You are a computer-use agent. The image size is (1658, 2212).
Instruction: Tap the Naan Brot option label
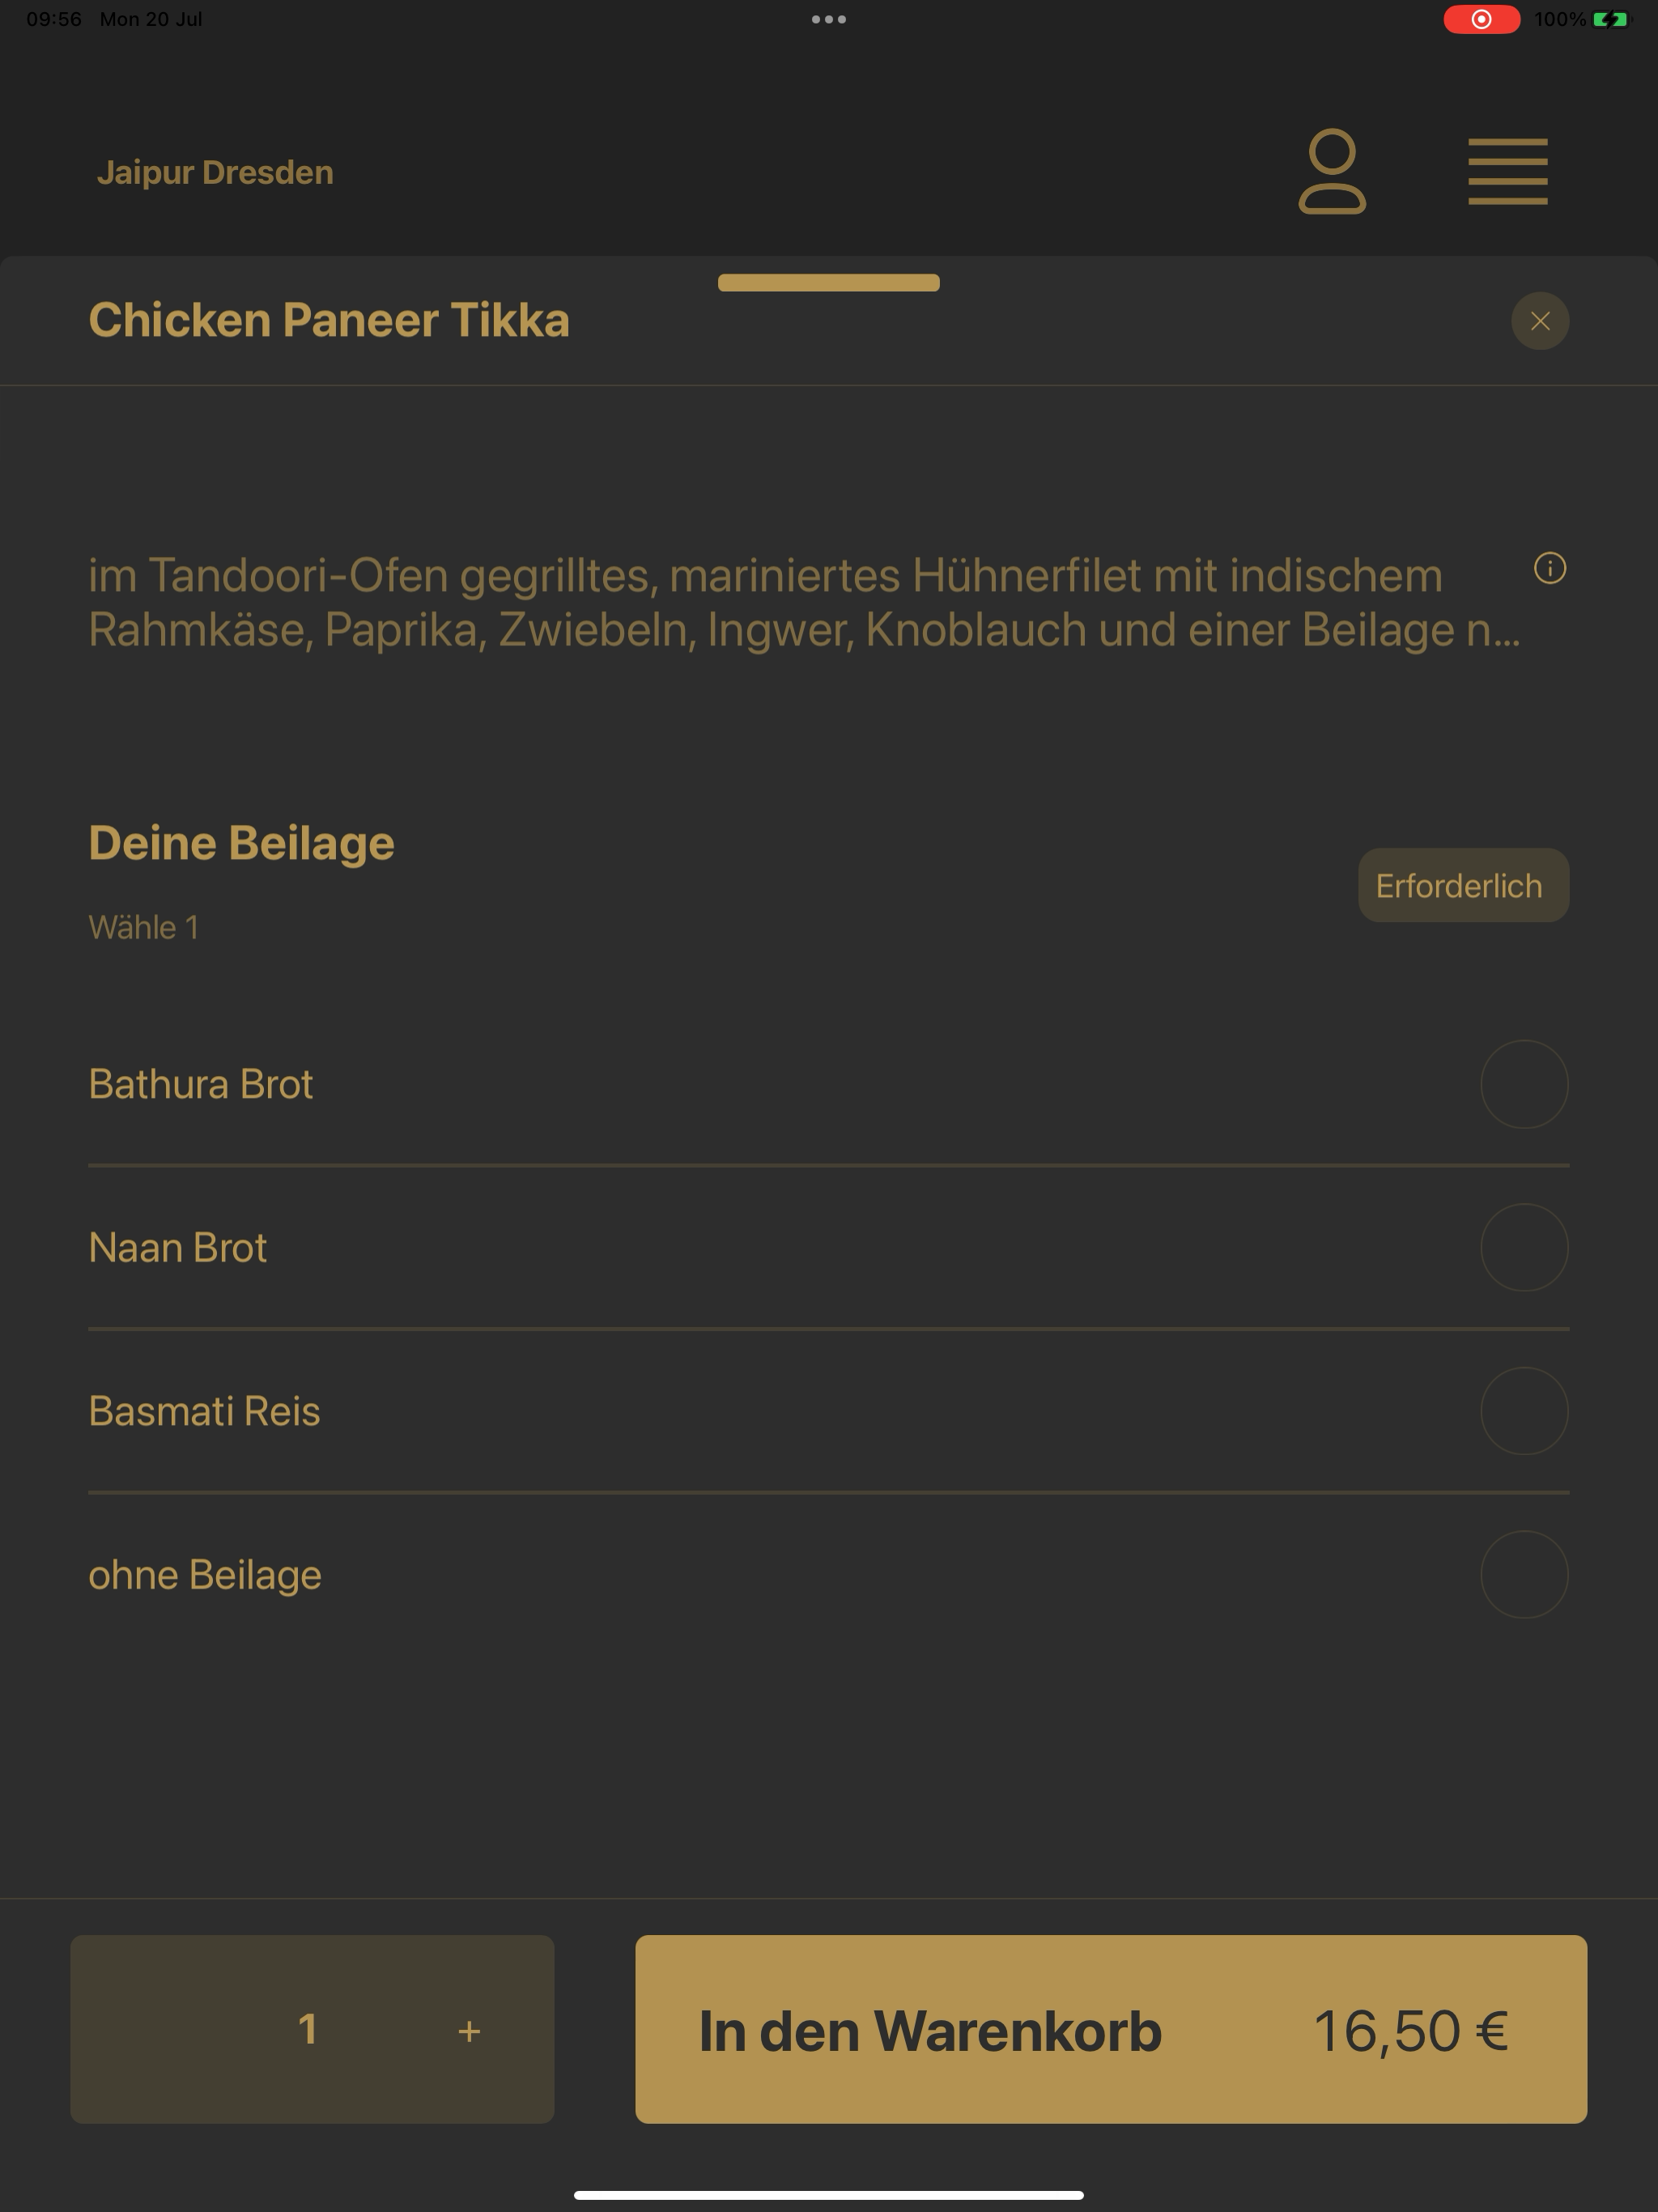(x=178, y=1248)
